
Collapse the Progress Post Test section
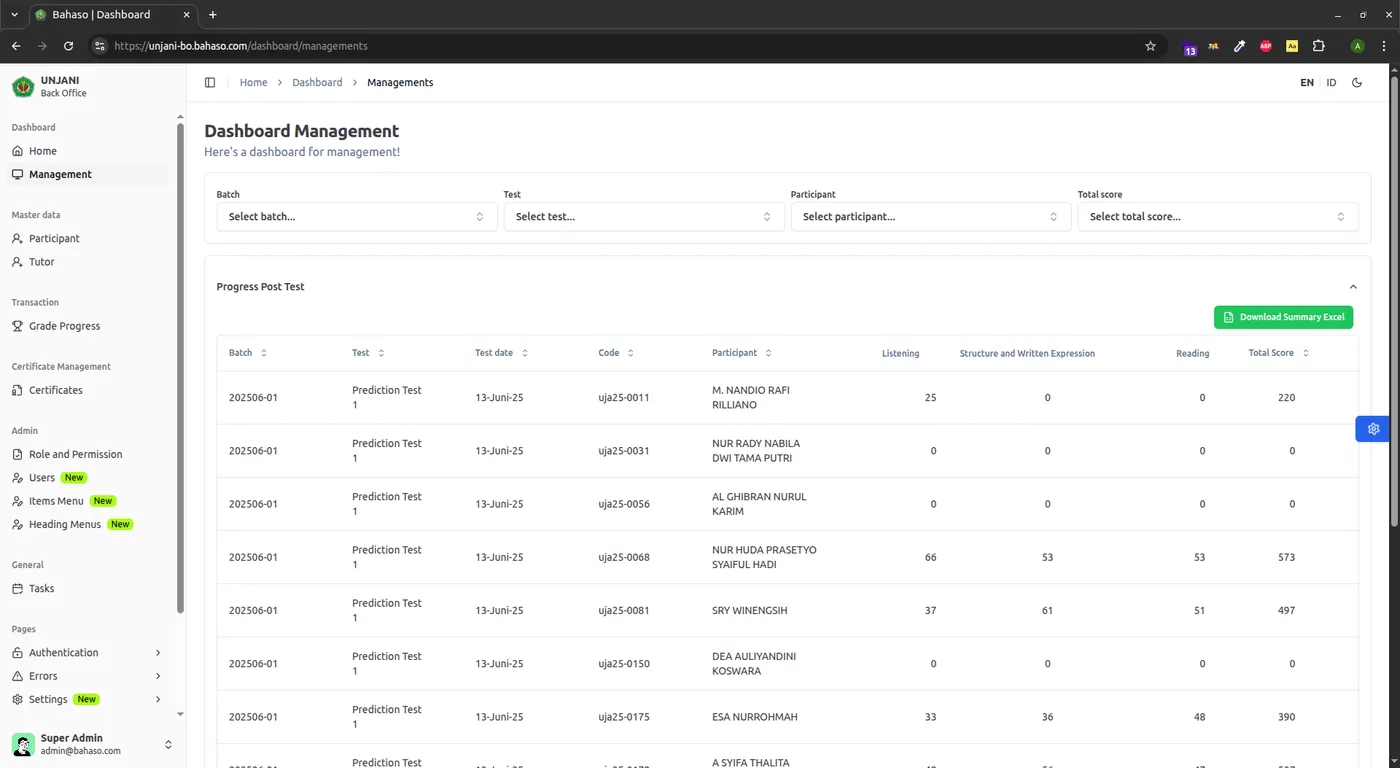tap(1353, 287)
